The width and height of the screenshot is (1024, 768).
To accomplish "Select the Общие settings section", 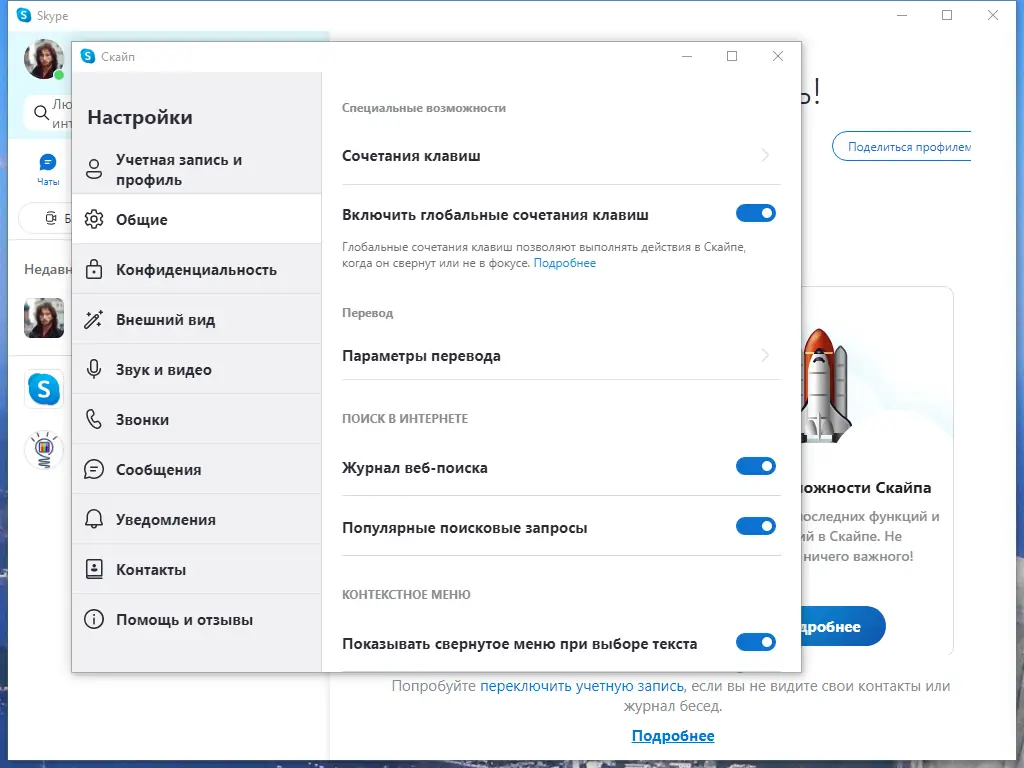I will click(x=197, y=219).
